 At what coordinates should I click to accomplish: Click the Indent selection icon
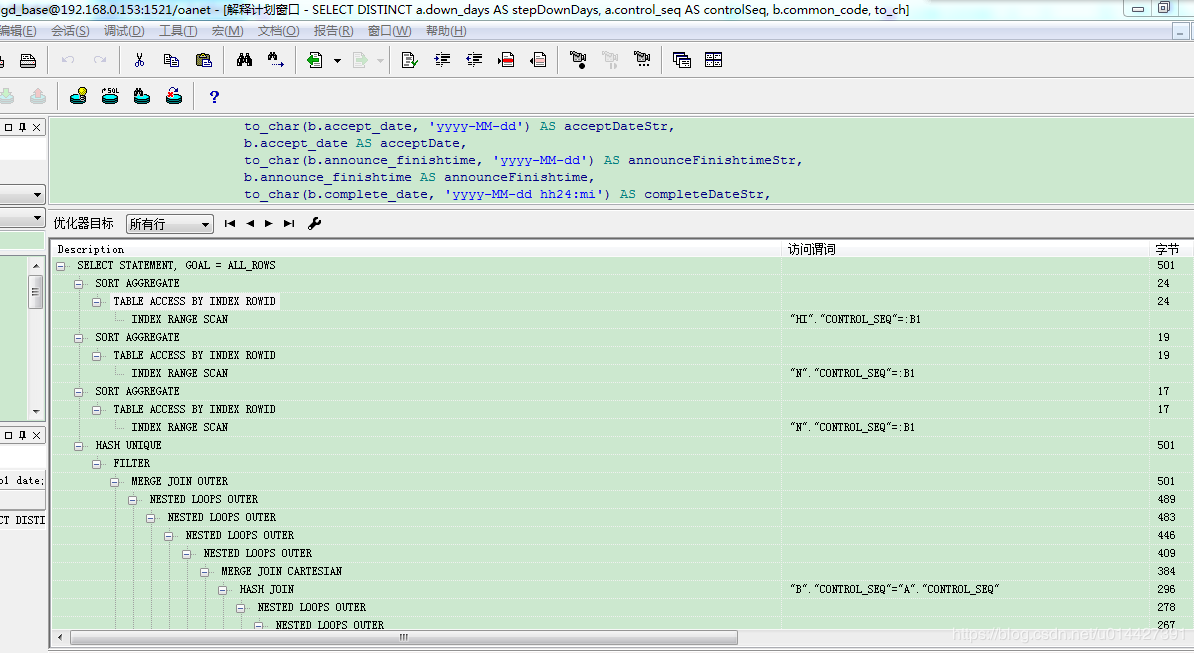[442, 60]
